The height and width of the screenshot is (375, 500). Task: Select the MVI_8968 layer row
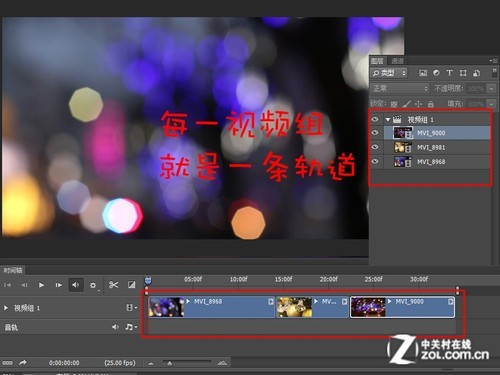(x=437, y=161)
